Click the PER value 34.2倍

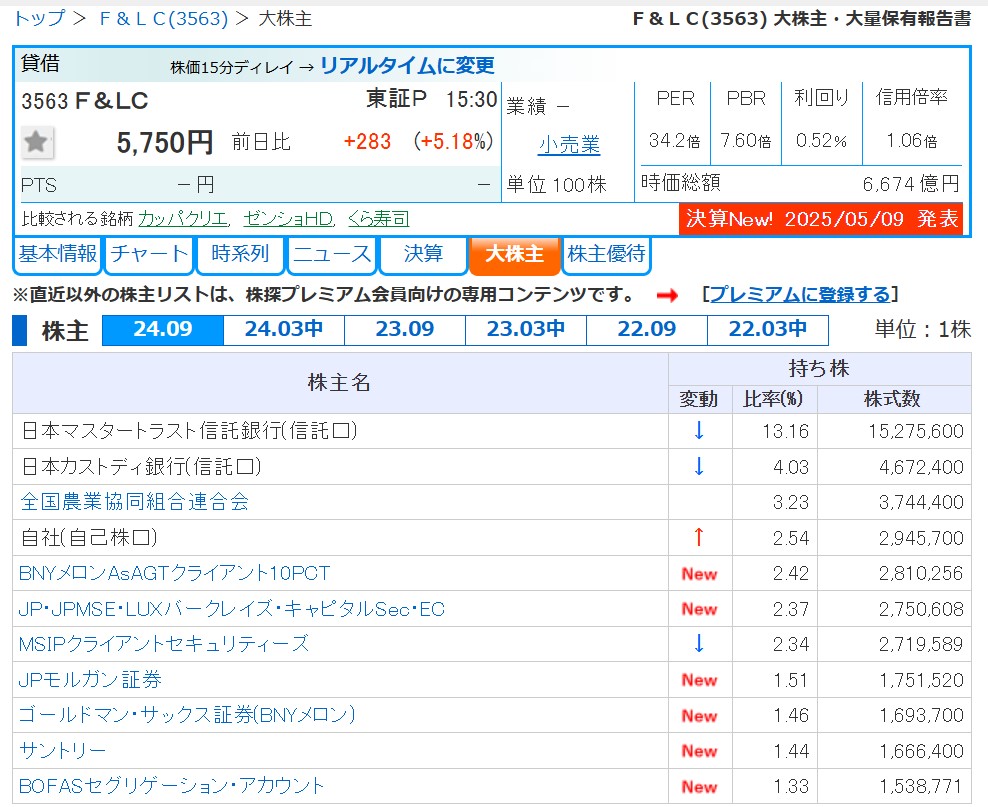(674, 140)
